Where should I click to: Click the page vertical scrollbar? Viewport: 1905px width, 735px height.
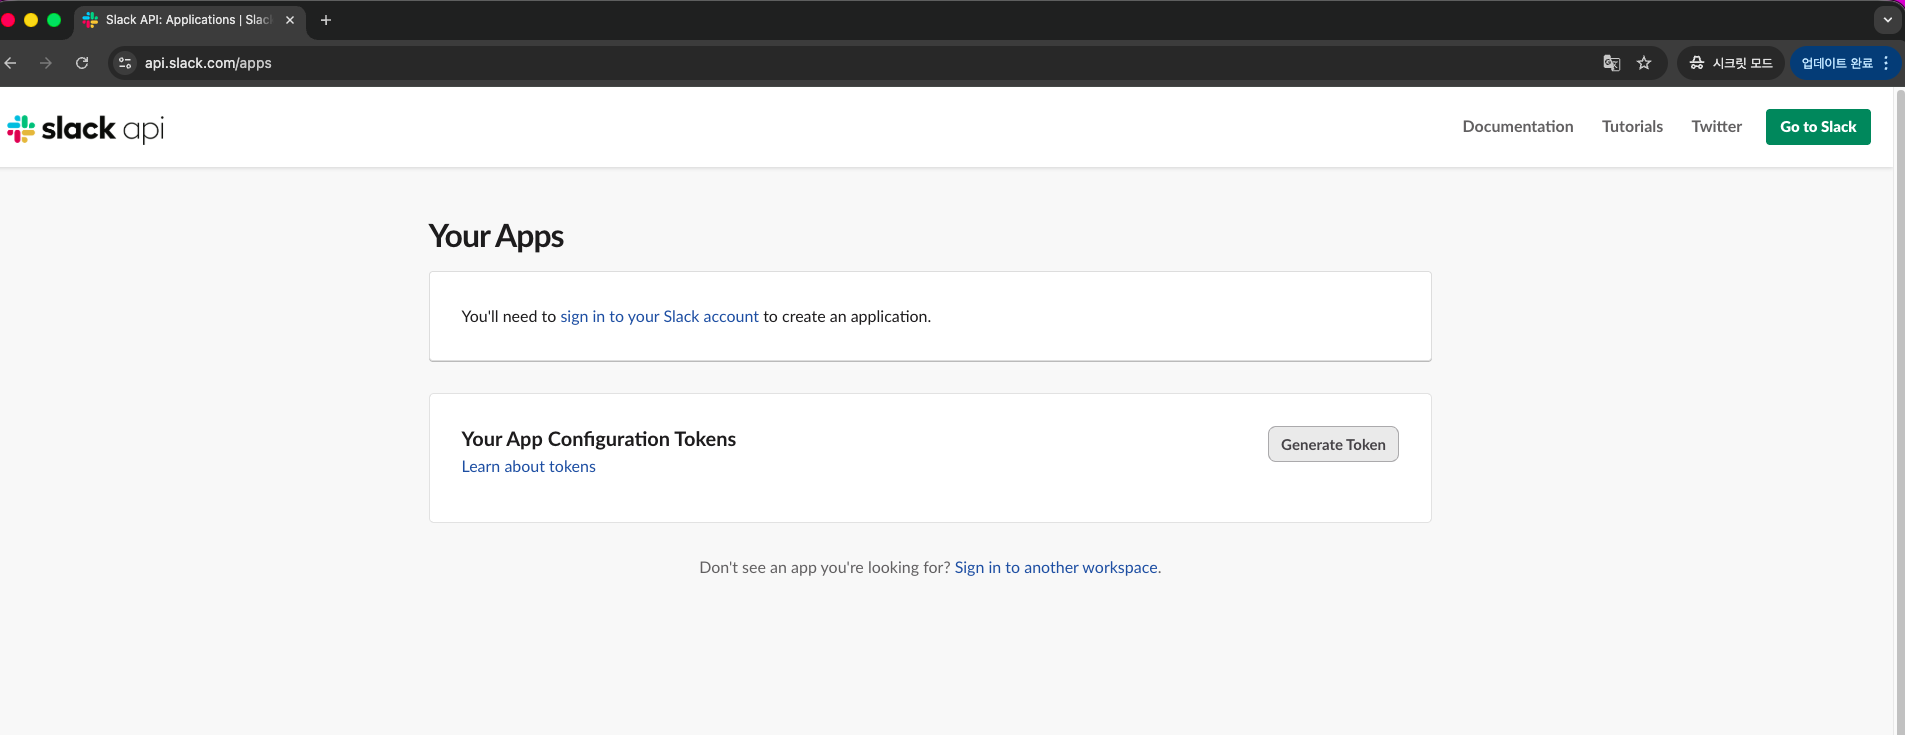click(x=1900, y=410)
